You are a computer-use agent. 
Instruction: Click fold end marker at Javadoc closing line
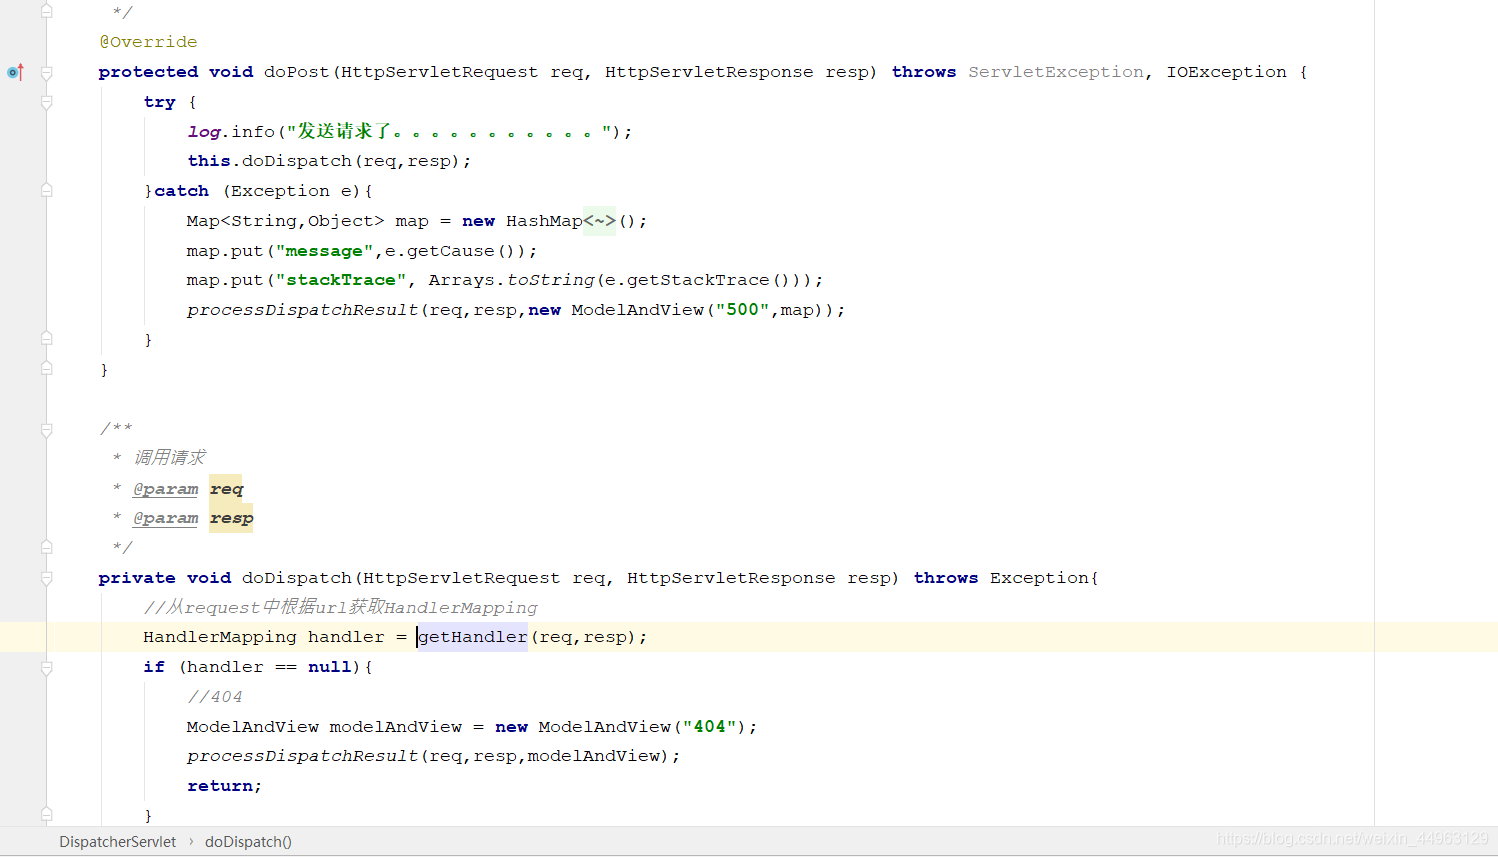46,547
